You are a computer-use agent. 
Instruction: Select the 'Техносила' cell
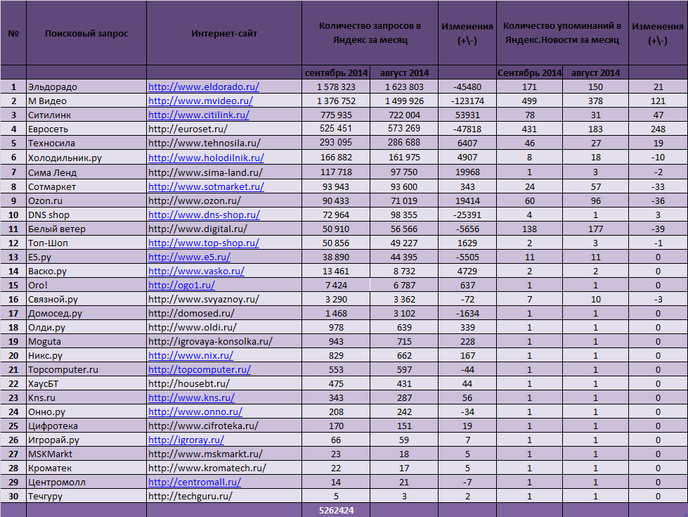(86, 143)
